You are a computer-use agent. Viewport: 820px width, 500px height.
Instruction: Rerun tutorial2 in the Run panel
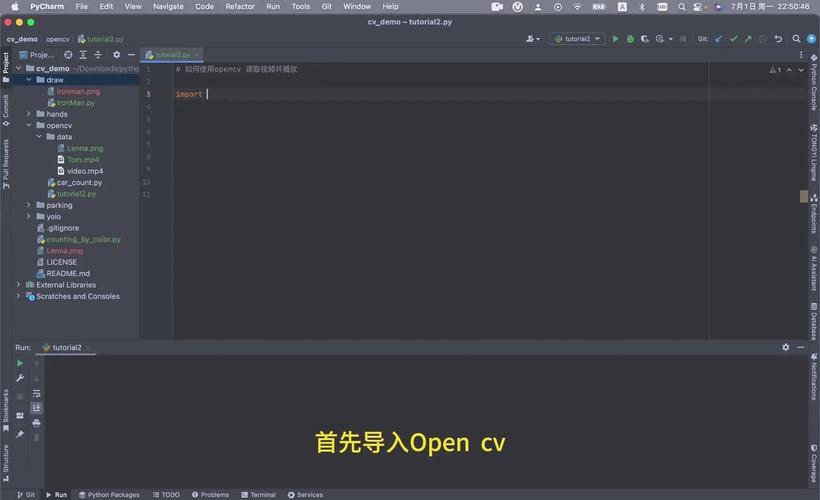coord(20,363)
